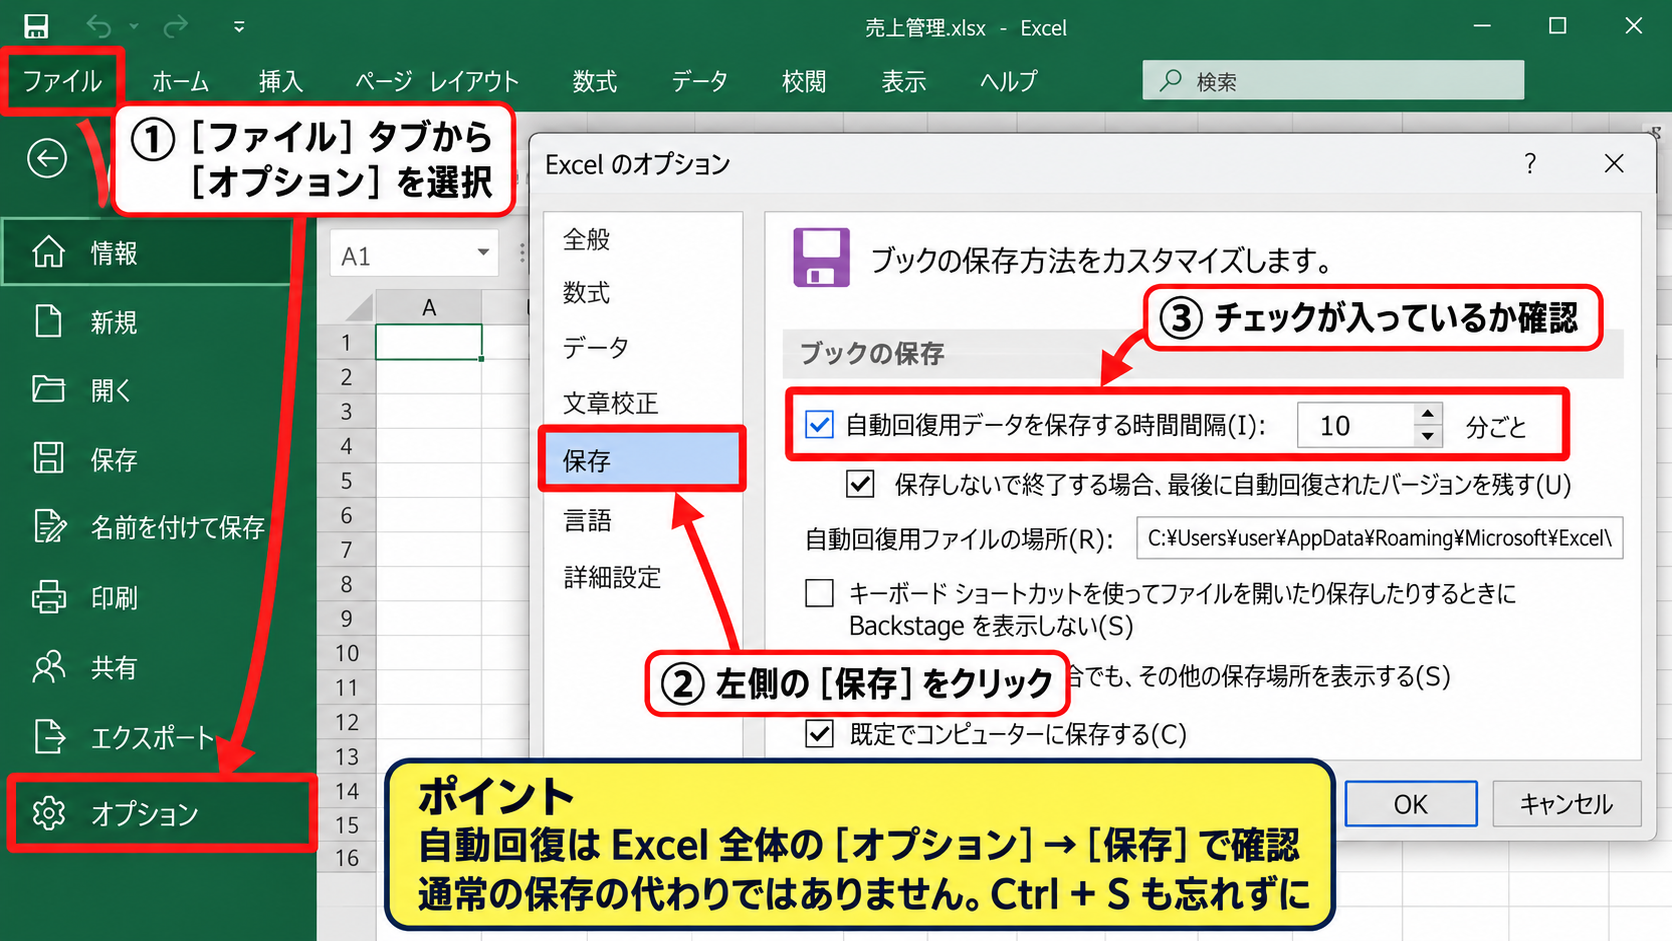Image resolution: width=1672 pixels, height=941 pixels.
Task: Click the Undo arrow icon
Action: tap(98, 26)
